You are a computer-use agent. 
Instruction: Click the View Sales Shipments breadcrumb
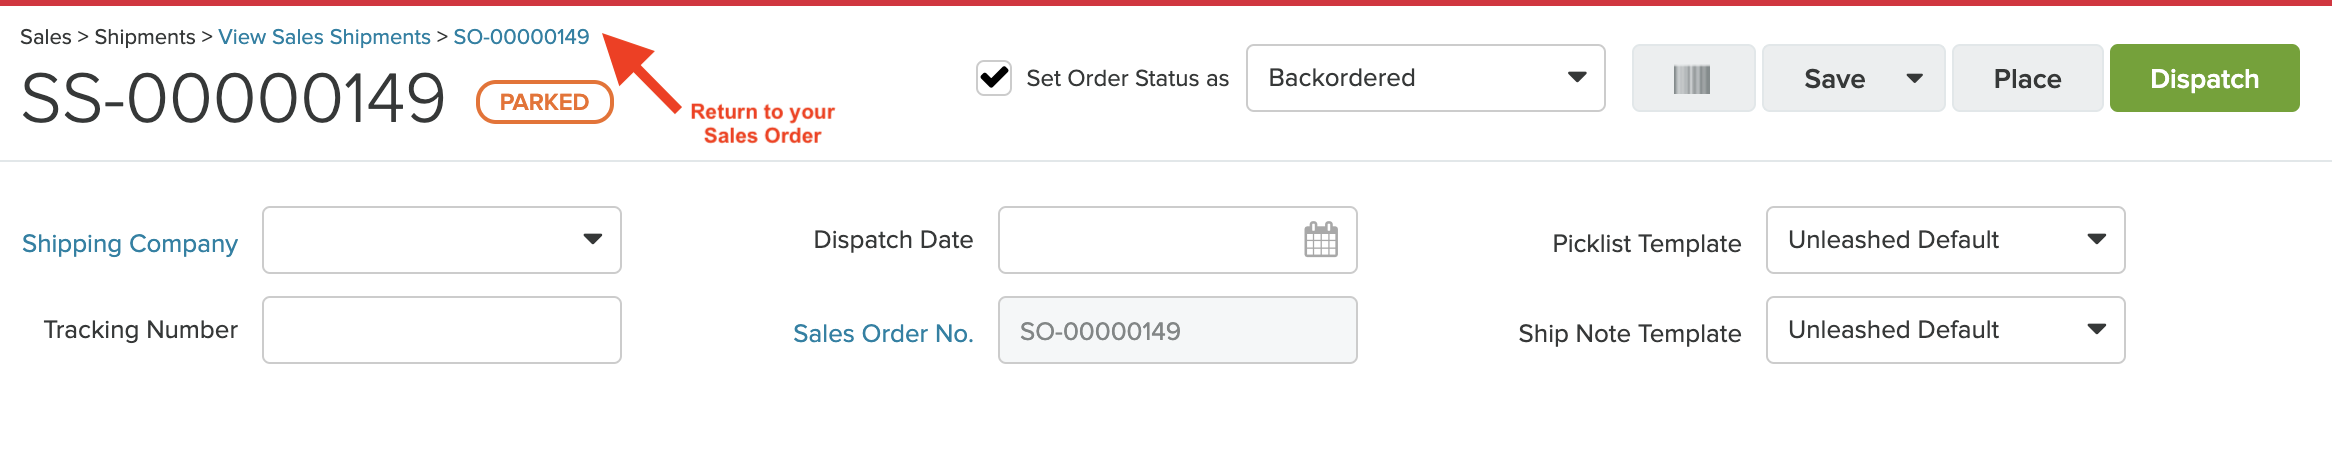point(324,37)
